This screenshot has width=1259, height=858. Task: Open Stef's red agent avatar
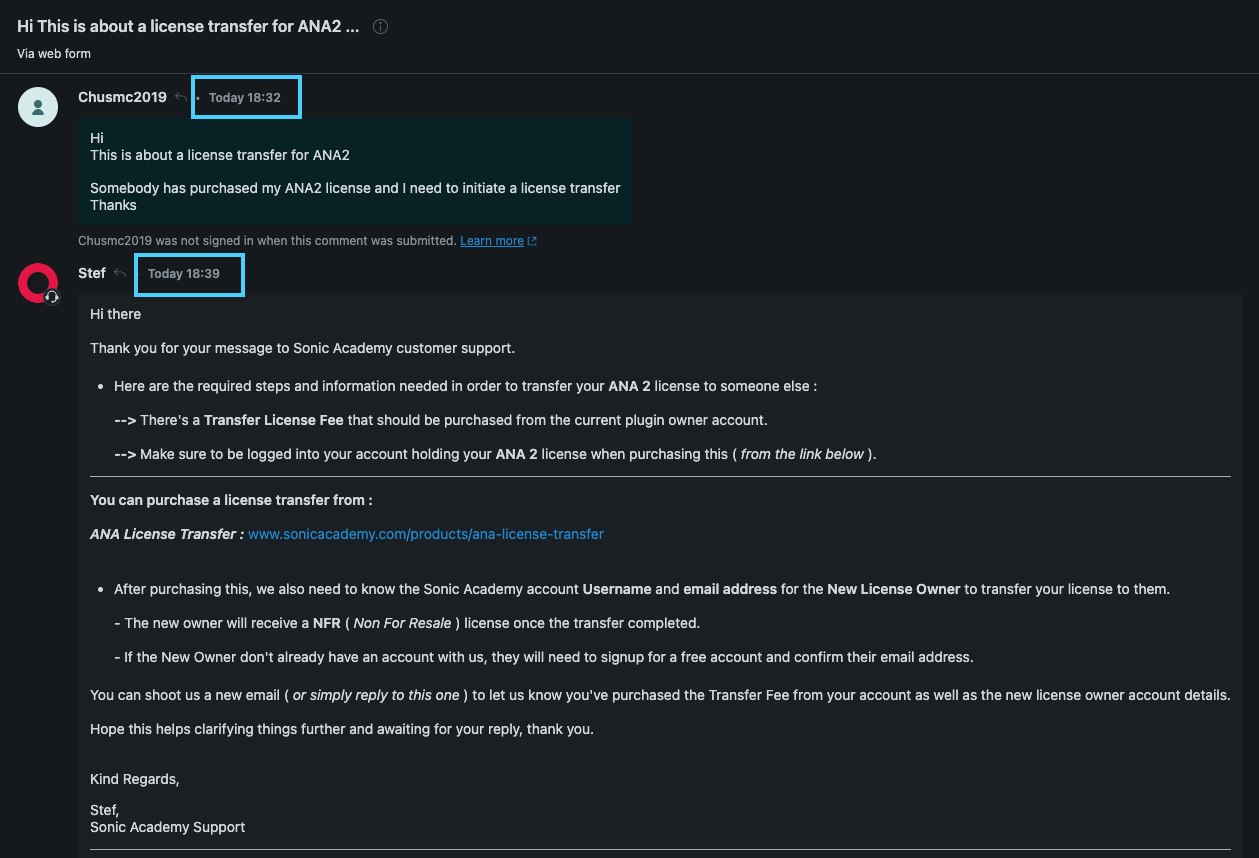pos(37,282)
